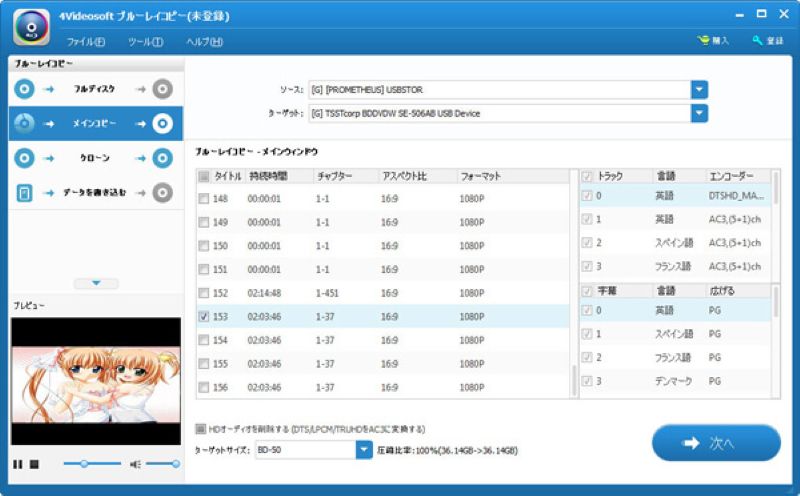
Task: Click the shopping cart purchase icon
Action: pos(704,40)
